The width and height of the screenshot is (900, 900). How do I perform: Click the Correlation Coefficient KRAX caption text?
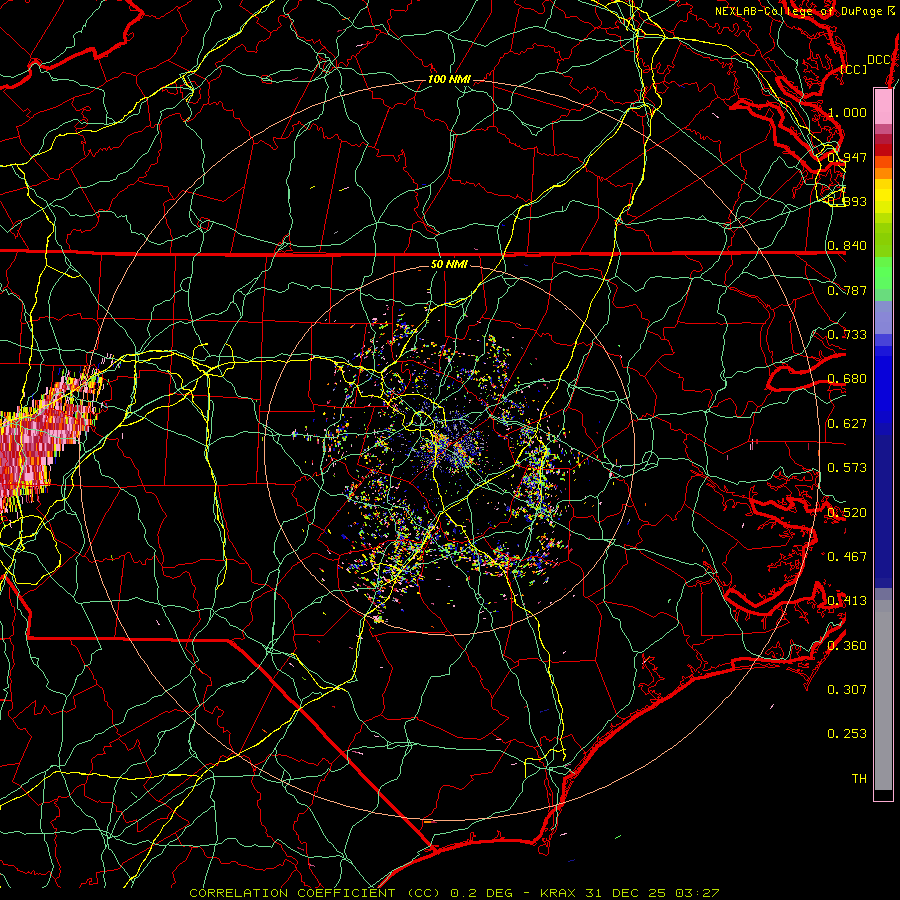point(454,893)
